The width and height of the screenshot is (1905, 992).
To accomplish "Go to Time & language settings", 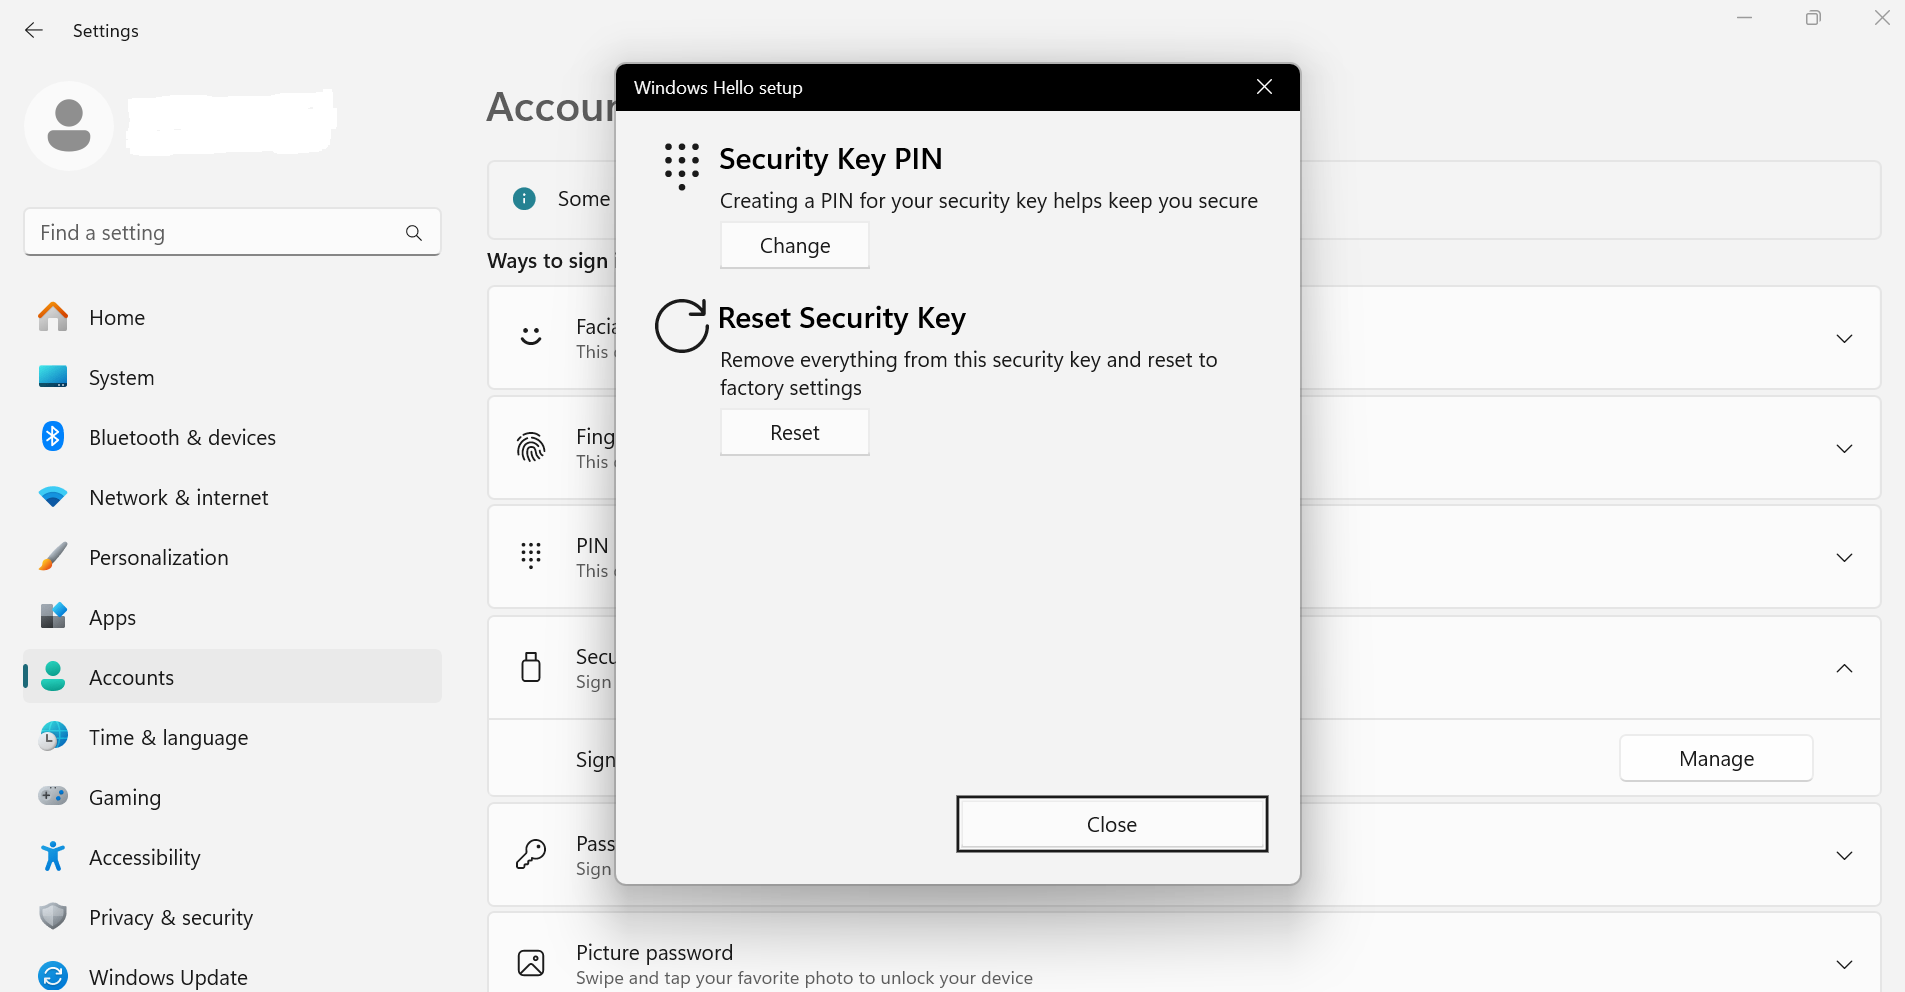I will (168, 738).
